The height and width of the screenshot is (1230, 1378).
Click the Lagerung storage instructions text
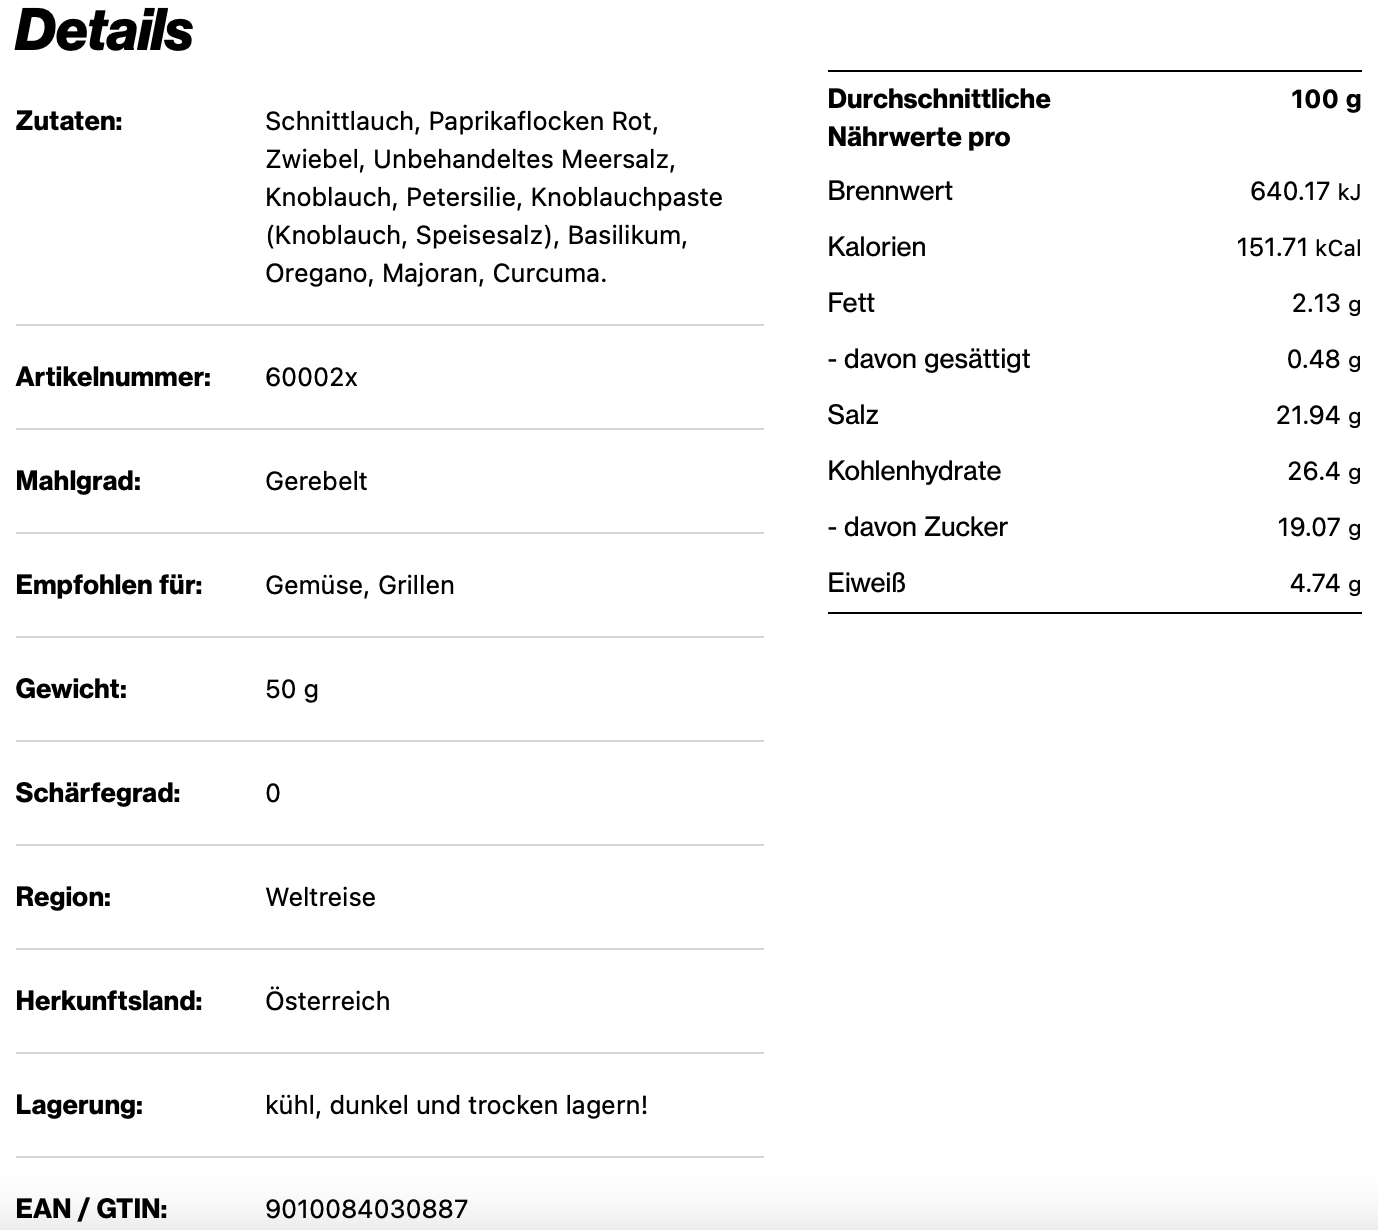click(456, 1105)
